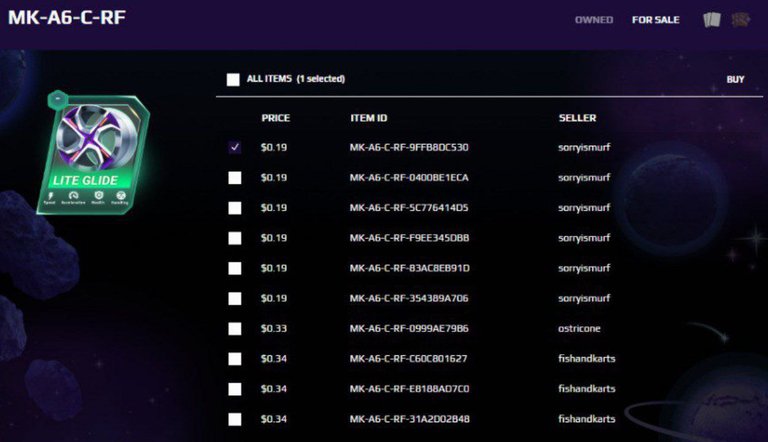Switch to the Owned tab
Viewport: 768px width, 442px height.
point(594,20)
